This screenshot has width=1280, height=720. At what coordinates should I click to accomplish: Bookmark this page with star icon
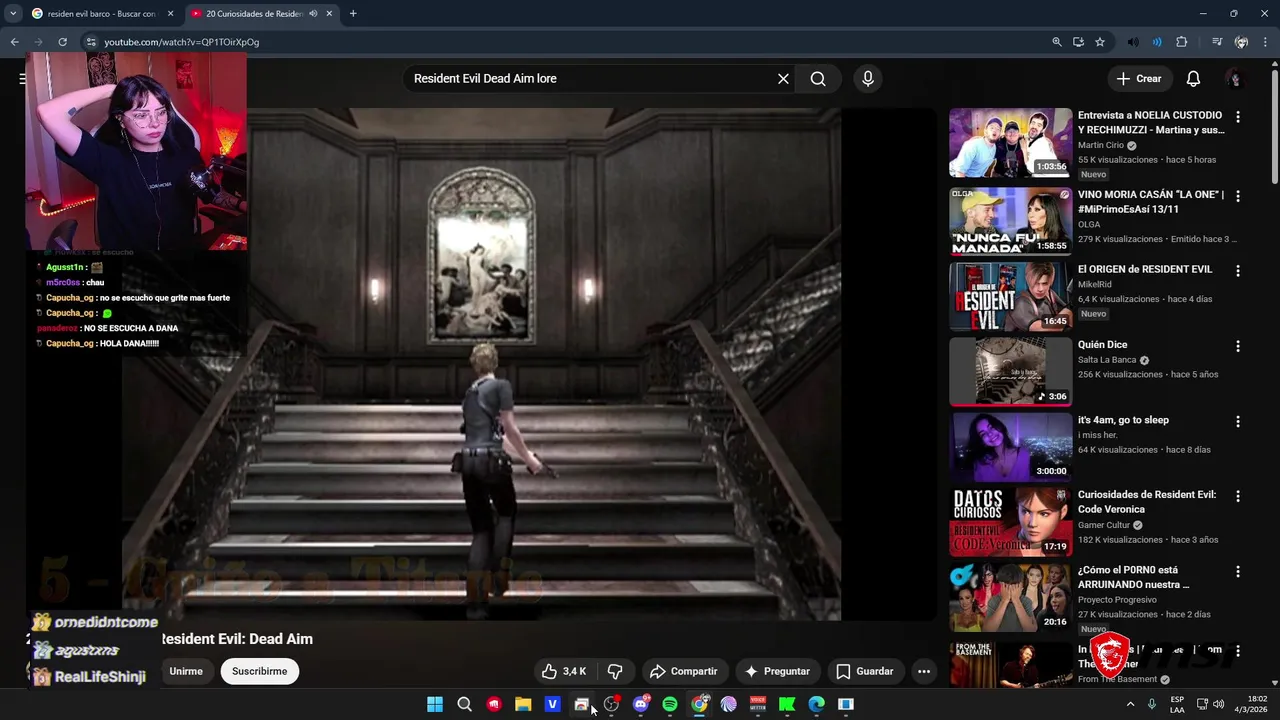coord(1100,42)
